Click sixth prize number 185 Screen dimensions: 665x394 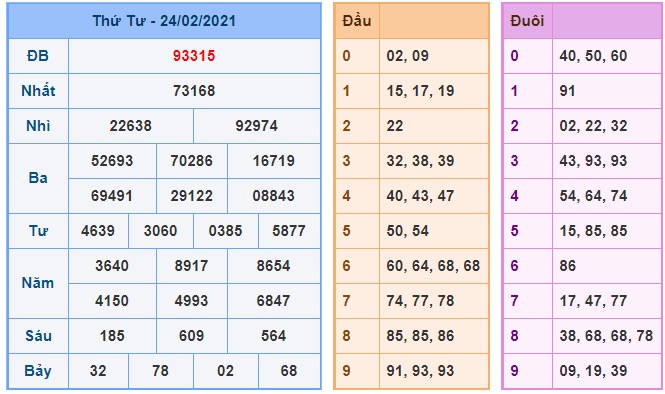tap(112, 335)
